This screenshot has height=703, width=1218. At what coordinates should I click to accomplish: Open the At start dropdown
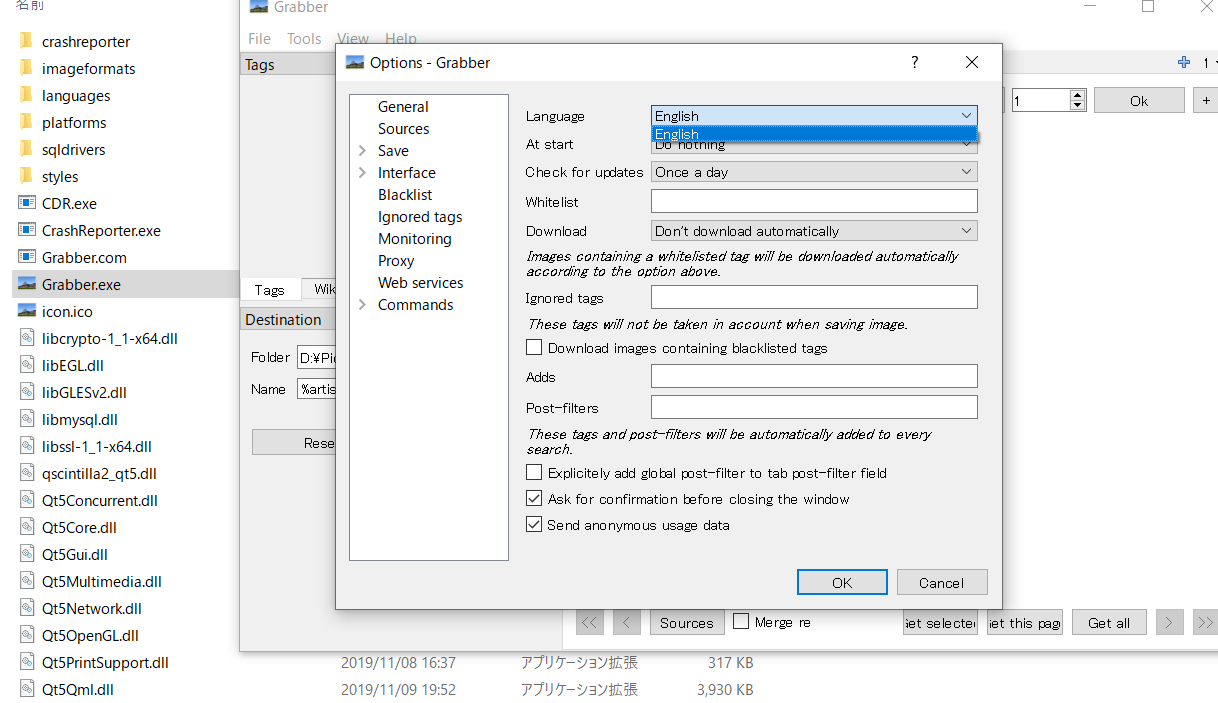coord(814,146)
